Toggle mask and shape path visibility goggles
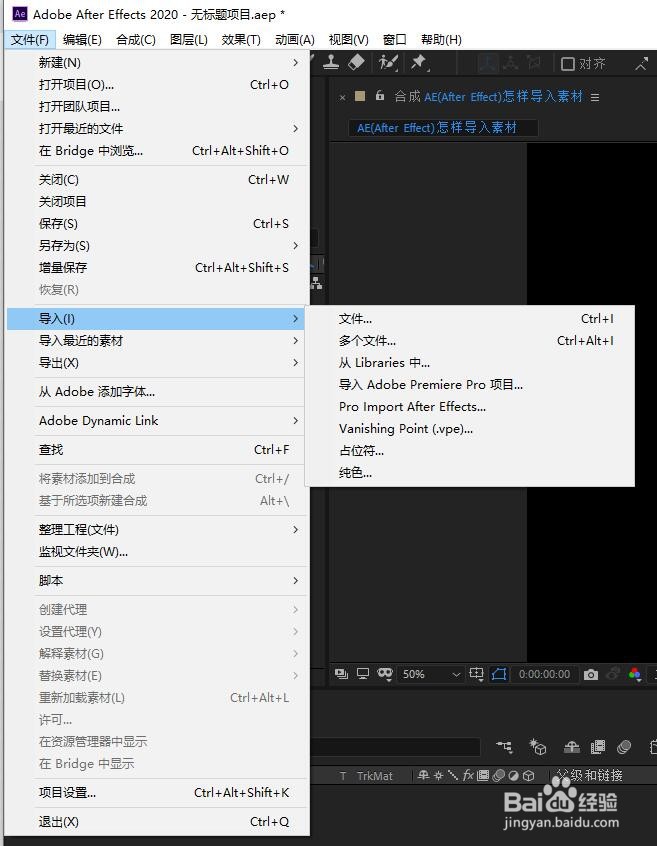657x846 pixels. (x=385, y=674)
